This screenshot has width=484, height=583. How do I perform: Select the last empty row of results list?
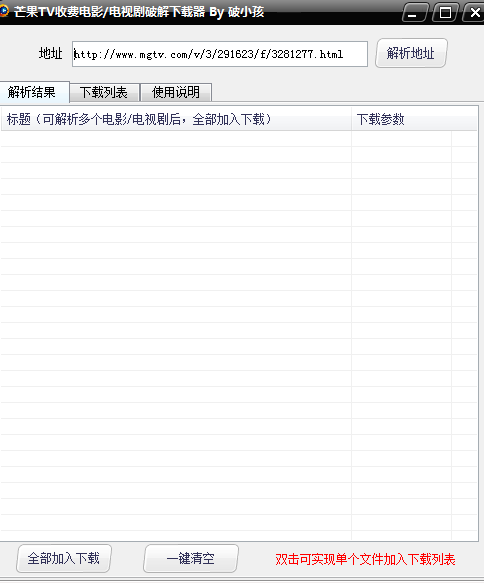pyautogui.click(x=239, y=522)
